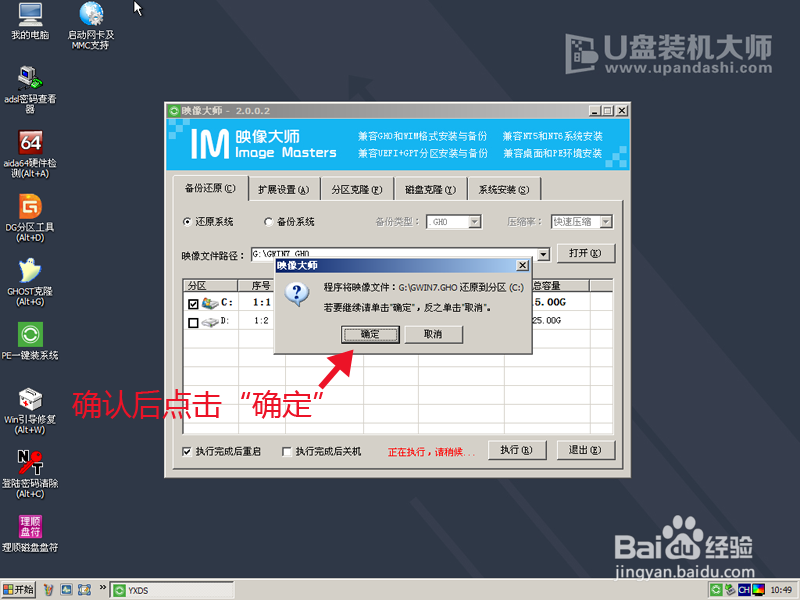Toggle 执行完成后重启 checkbox

(x=187, y=452)
